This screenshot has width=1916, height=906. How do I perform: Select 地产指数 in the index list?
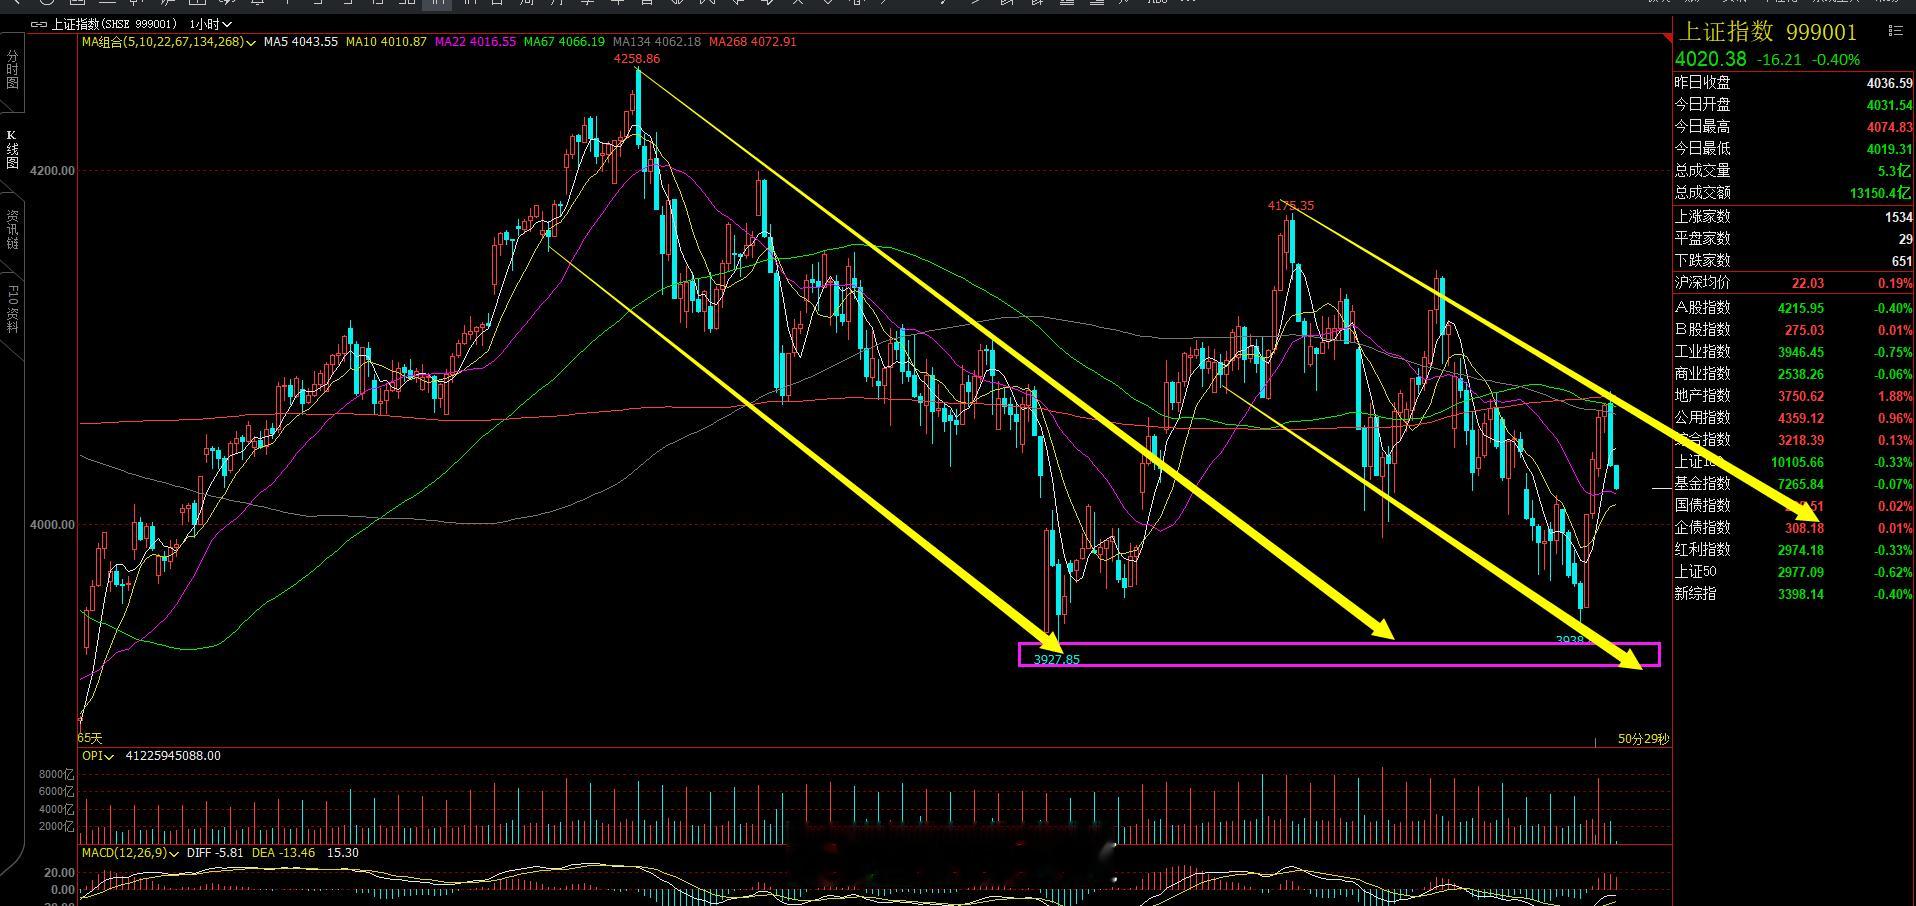click(1794, 396)
